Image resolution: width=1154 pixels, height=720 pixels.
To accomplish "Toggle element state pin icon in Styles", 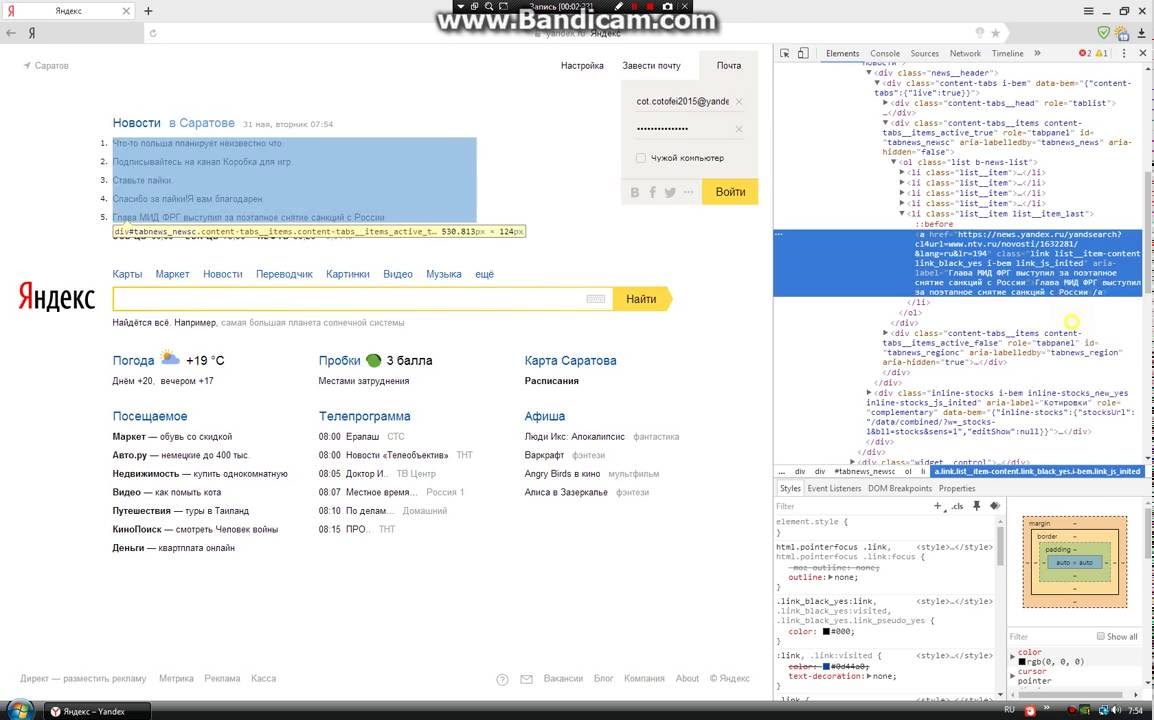I will click(x=977, y=506).
